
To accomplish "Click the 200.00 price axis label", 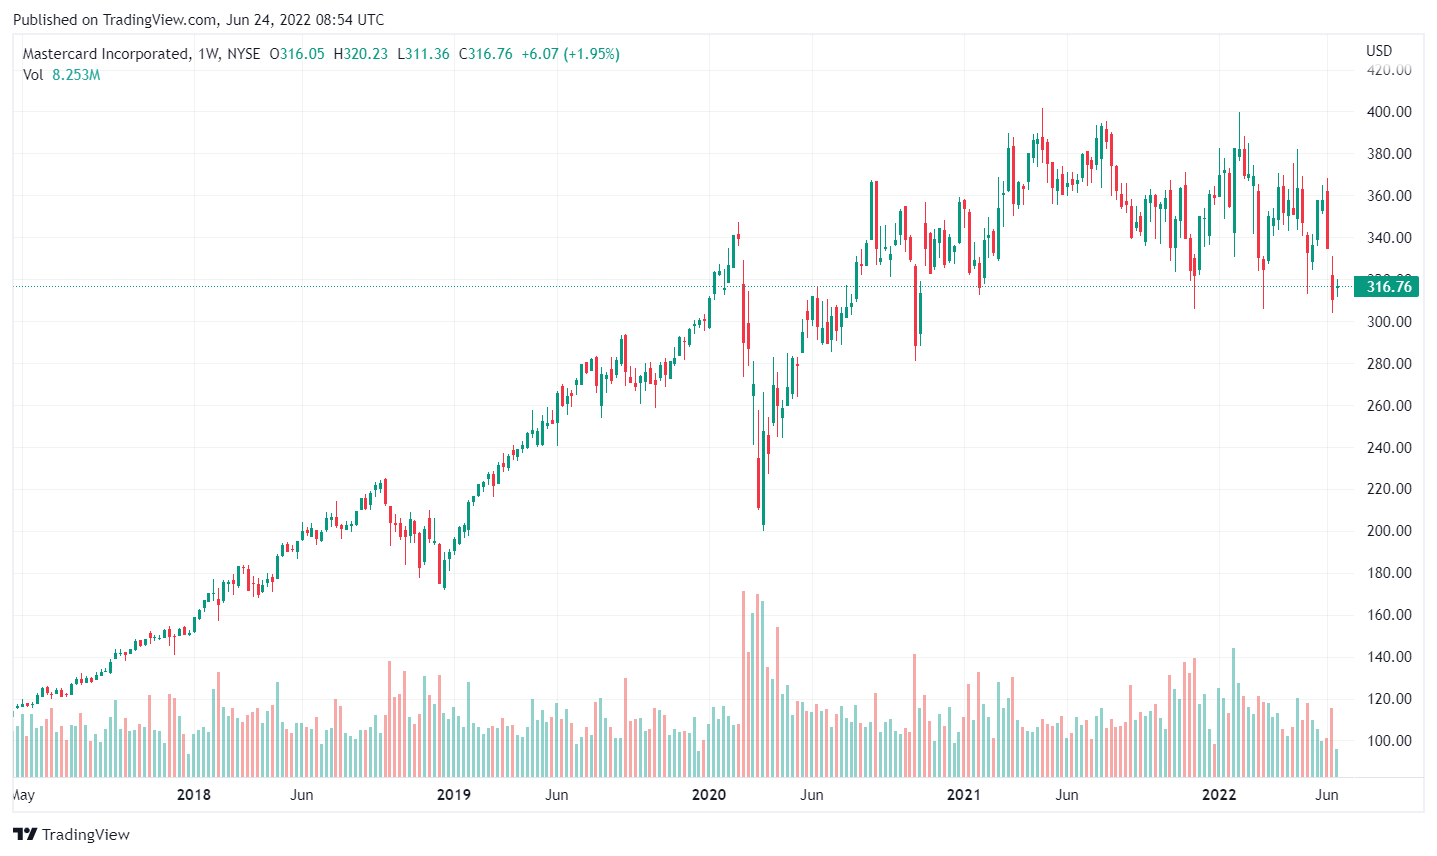I will click(1389, 531).
